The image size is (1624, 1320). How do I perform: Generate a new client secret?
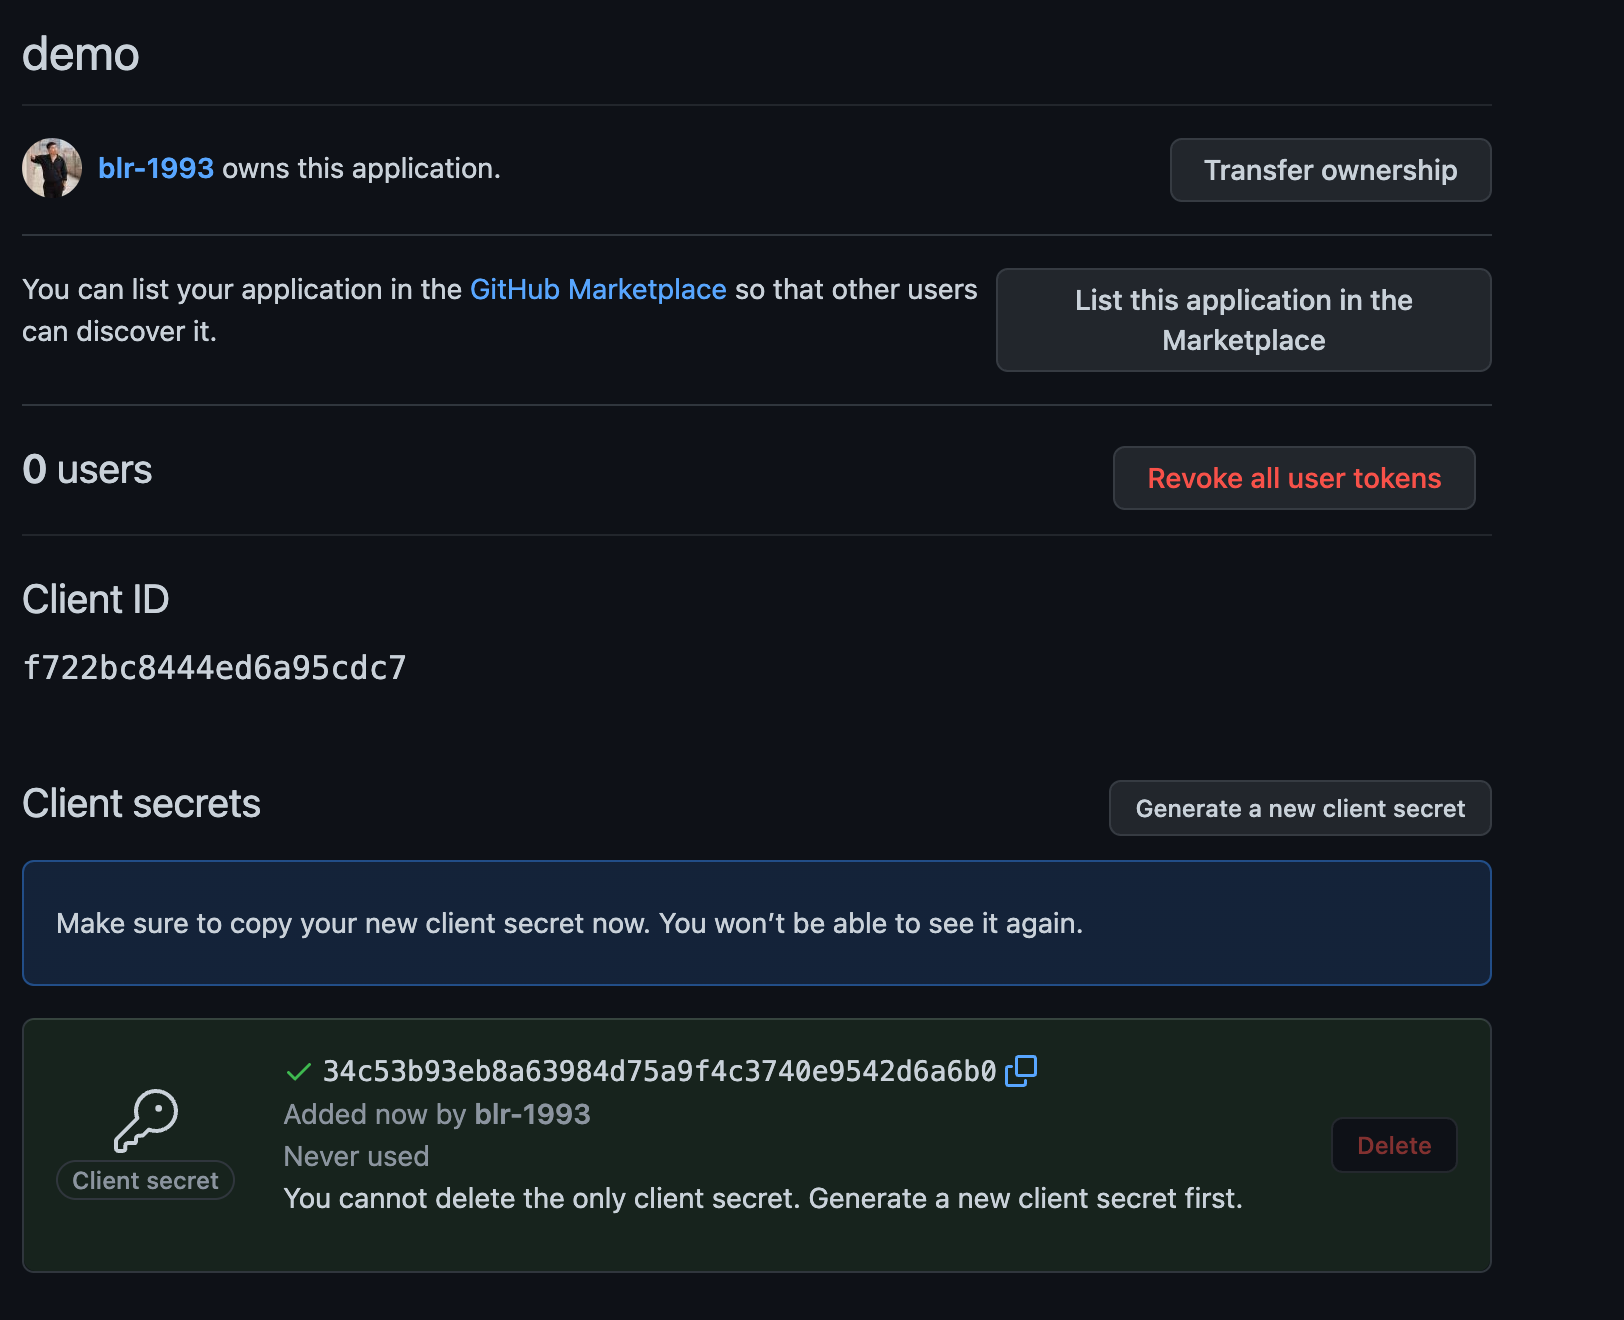click(x=1299, y=808)
